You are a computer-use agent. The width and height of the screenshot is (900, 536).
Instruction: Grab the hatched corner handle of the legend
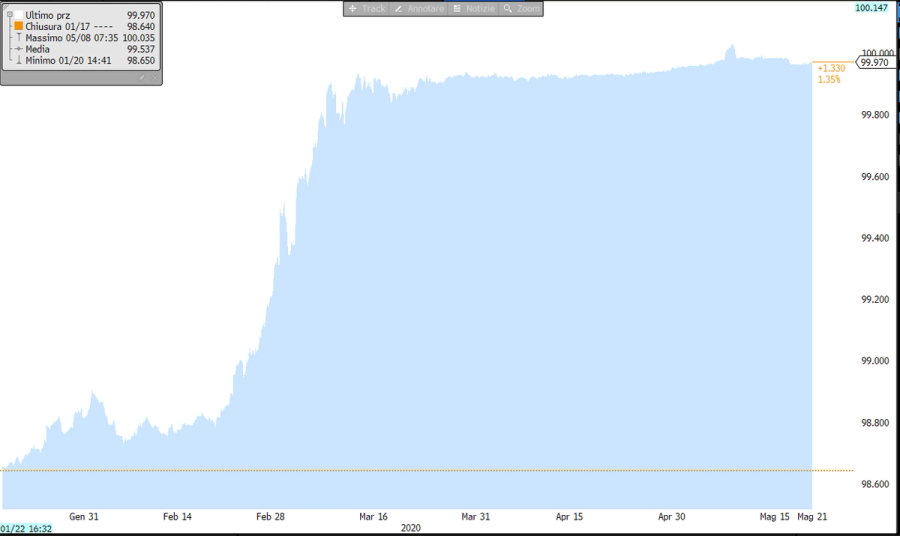[6, 6]
